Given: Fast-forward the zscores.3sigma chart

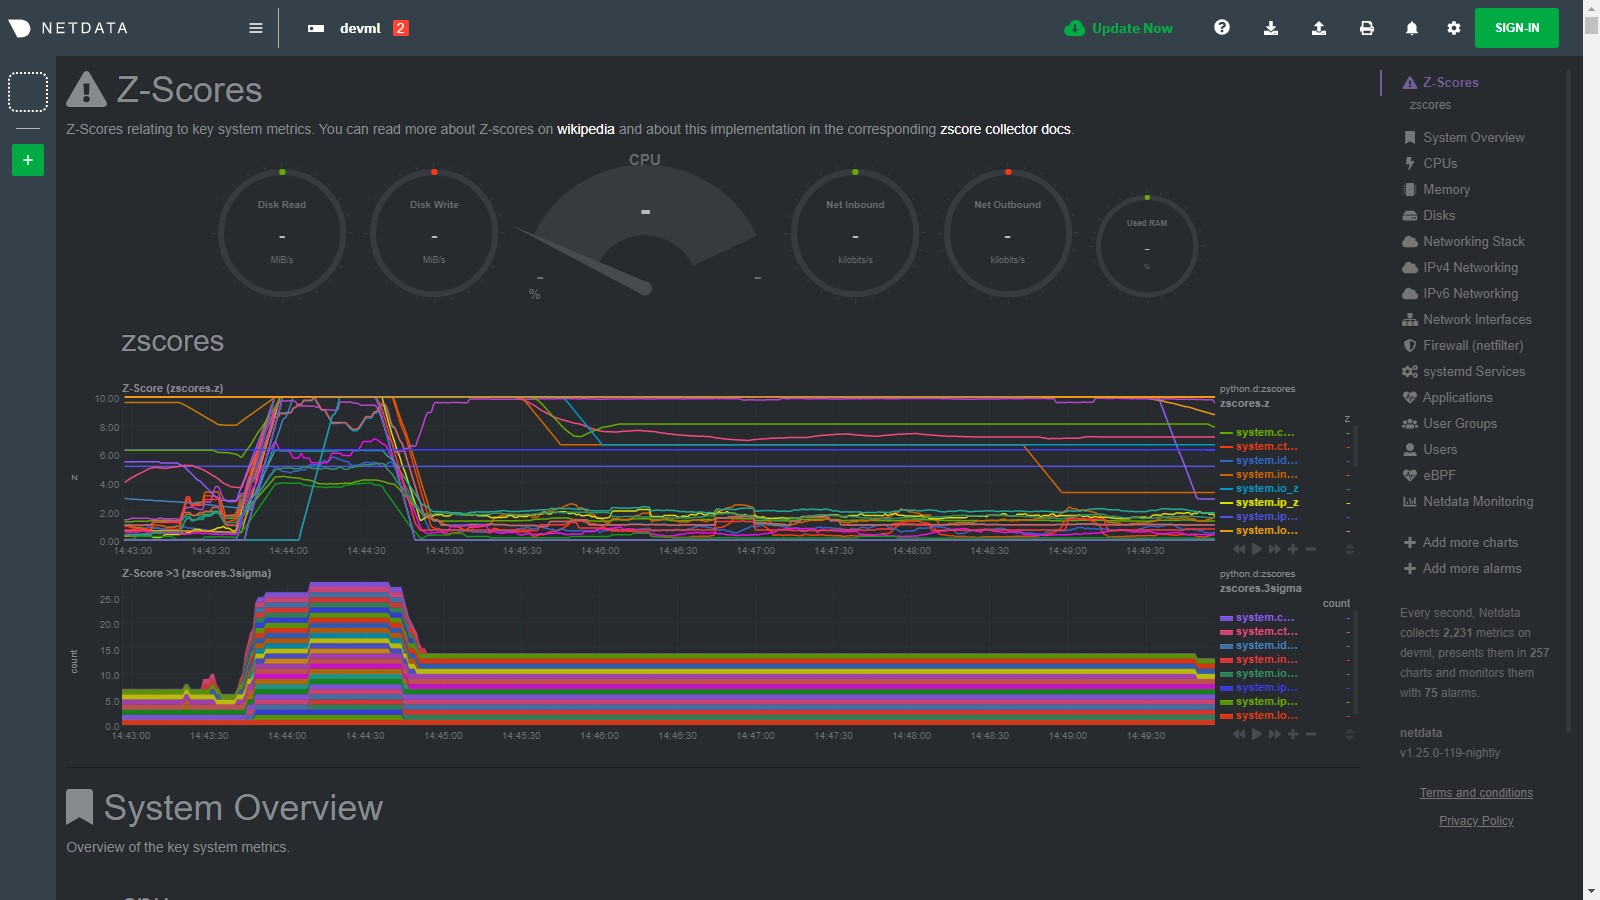Looking at the screenshot, I should point(1274,734).
